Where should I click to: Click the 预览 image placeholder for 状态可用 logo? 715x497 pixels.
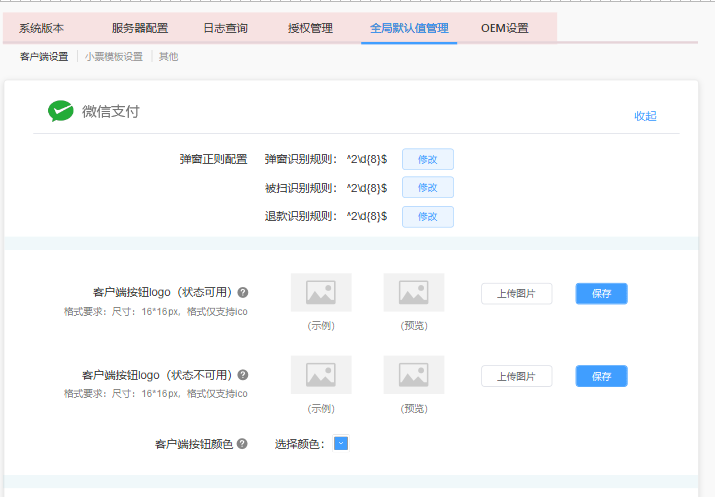tap(413, 292)
